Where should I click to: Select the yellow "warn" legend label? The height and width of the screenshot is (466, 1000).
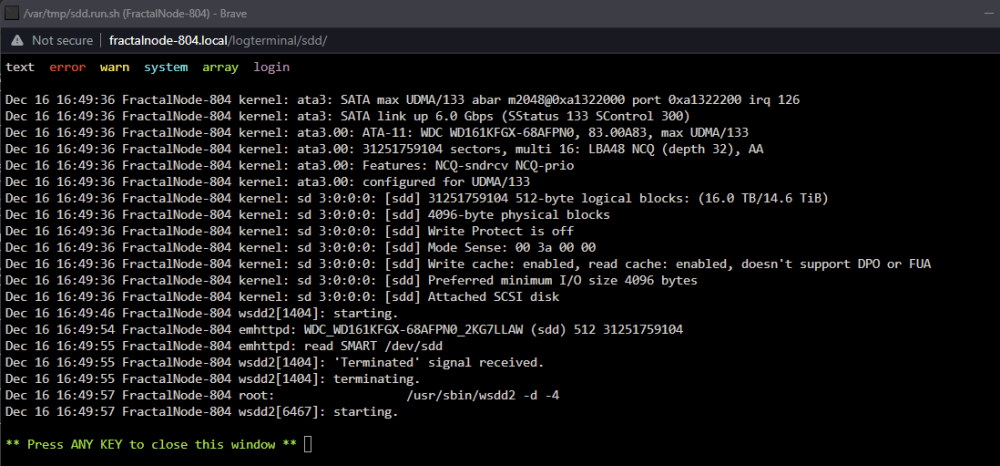tap(114, 67)
